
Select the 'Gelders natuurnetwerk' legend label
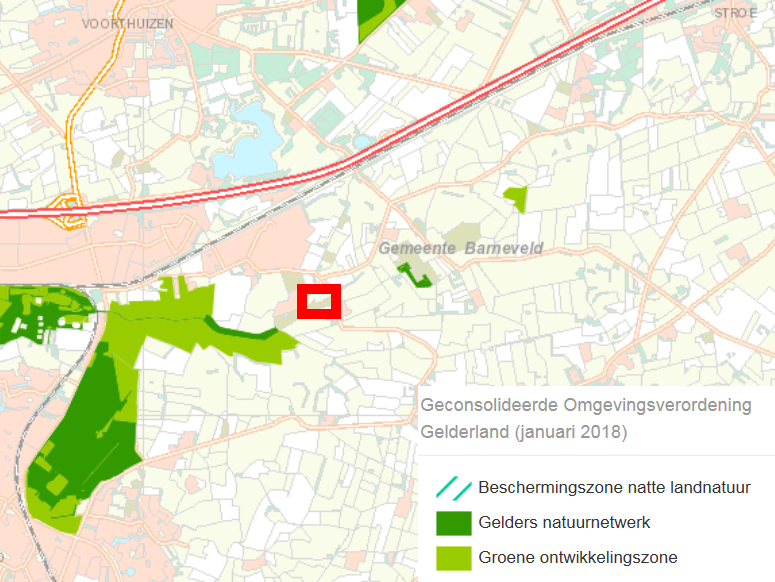coord(564,523)
